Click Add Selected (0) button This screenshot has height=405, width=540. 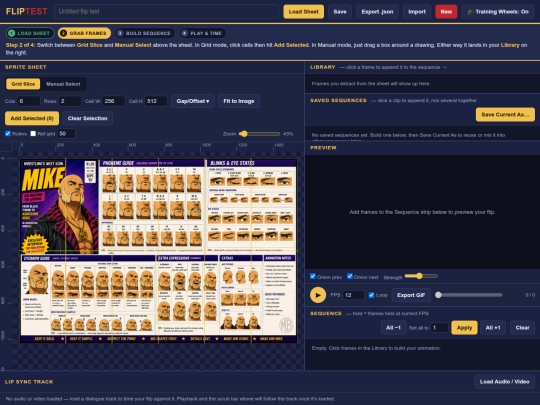tap(32, 118)
